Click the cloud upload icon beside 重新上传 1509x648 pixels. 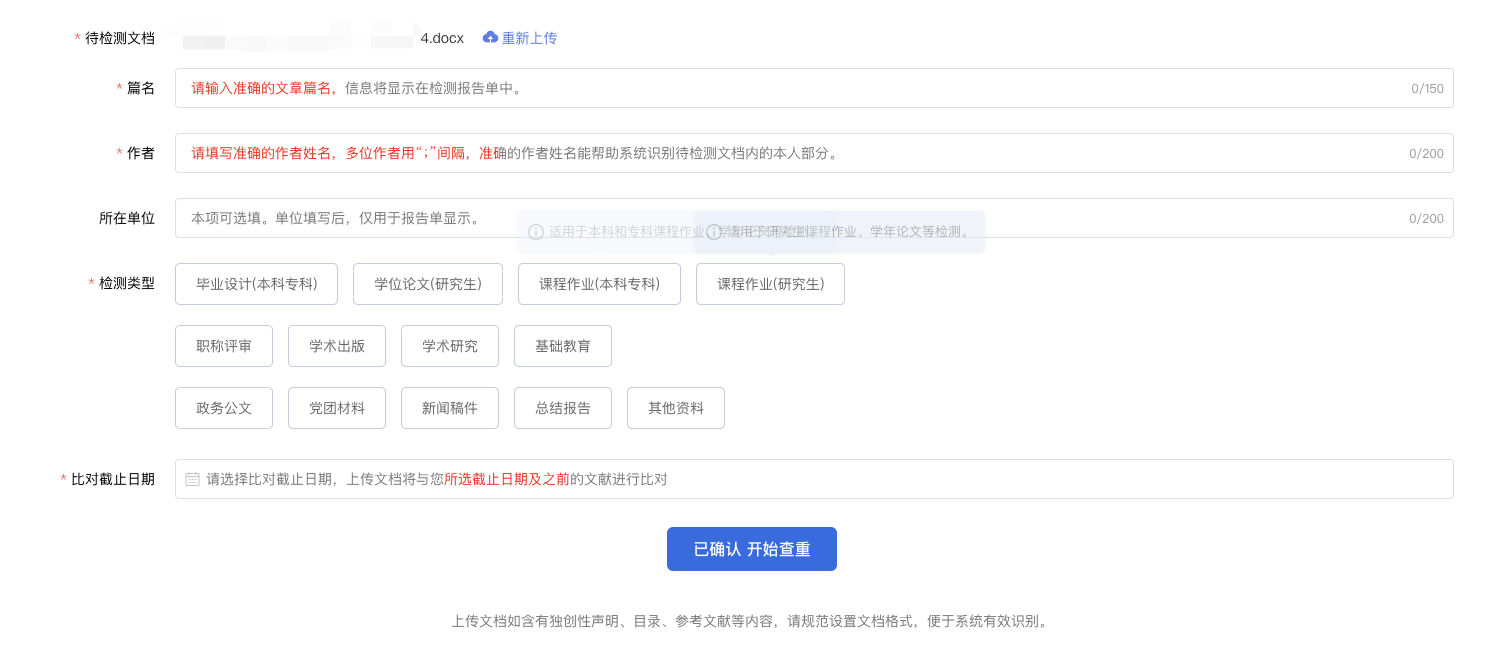click(490, 38)
